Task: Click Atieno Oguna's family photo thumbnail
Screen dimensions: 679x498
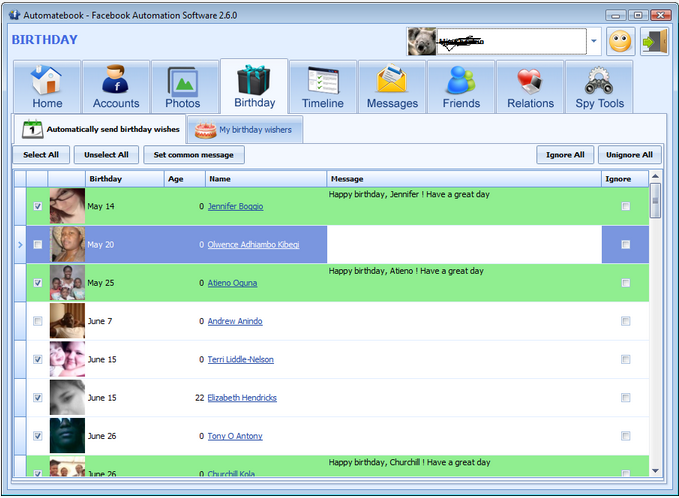Action: pos(67,283)
